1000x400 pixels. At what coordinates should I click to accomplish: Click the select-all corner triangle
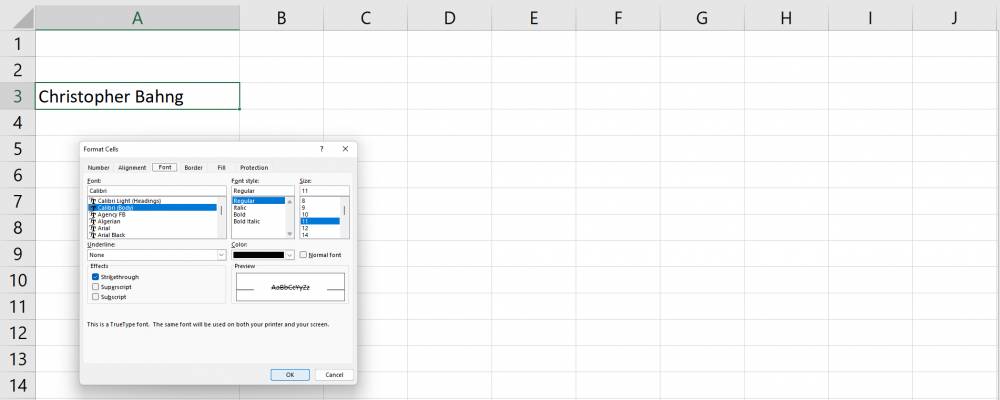click(x=24, y=19)
